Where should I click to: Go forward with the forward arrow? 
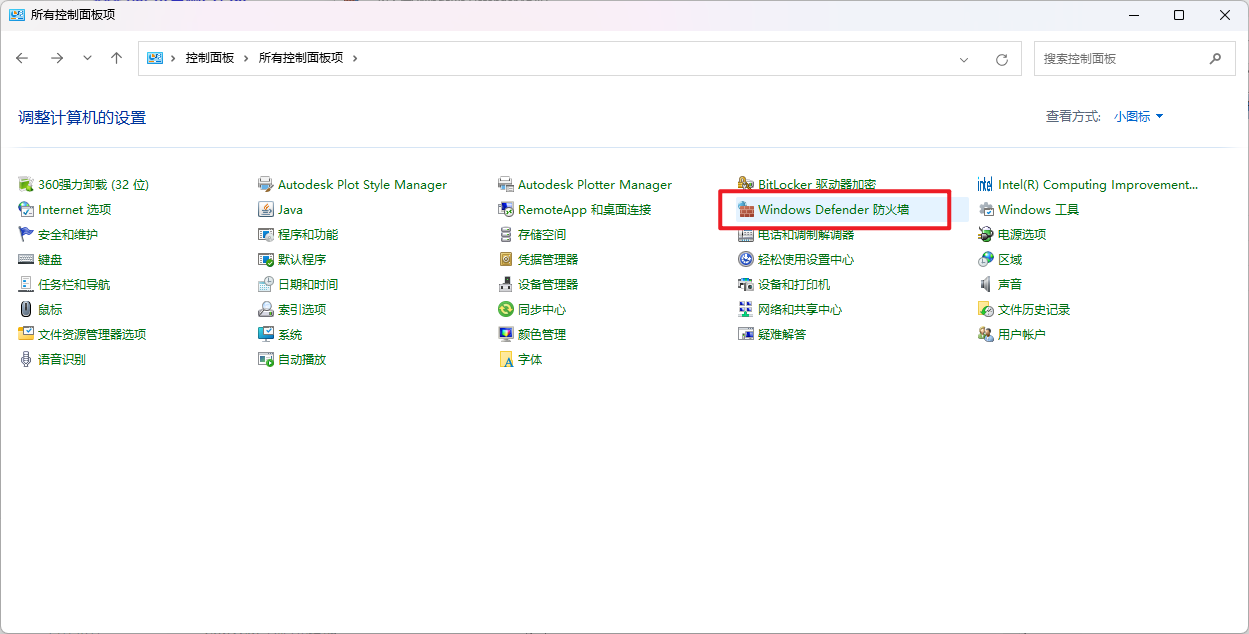click(57, 58)
